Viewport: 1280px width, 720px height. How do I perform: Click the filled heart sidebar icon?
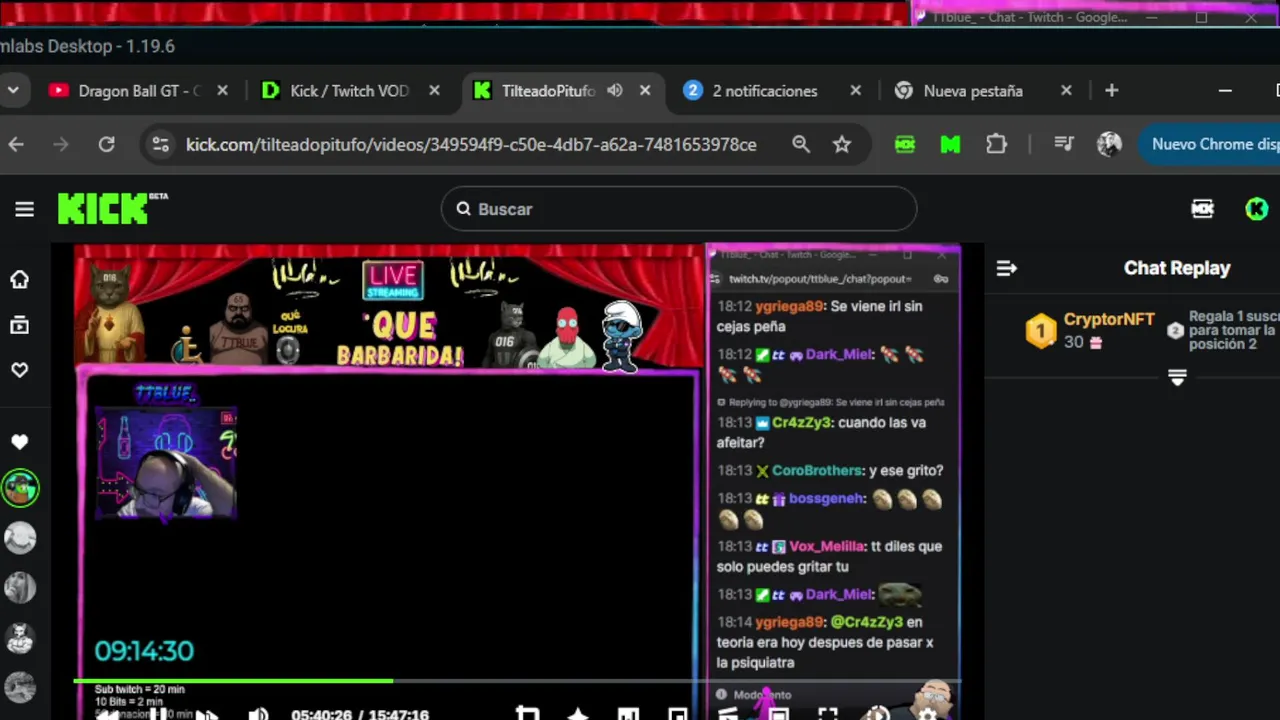19,441
